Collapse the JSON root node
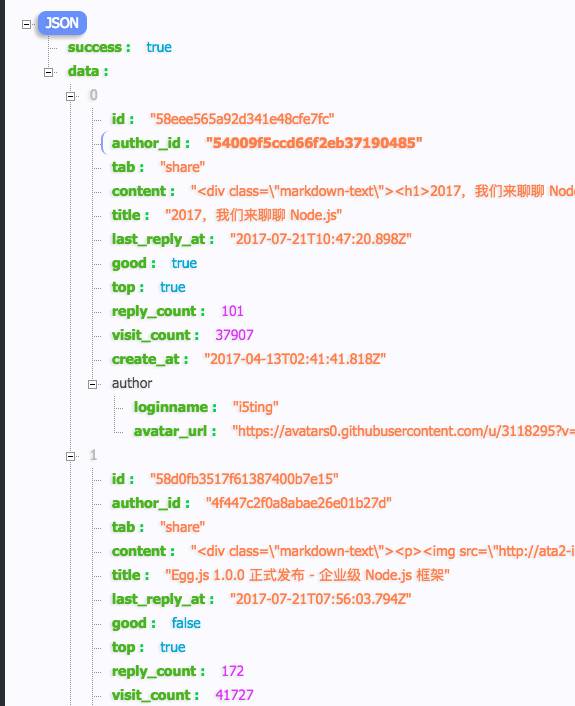Viewport: 575px width, 706px height. click(27, 24)
